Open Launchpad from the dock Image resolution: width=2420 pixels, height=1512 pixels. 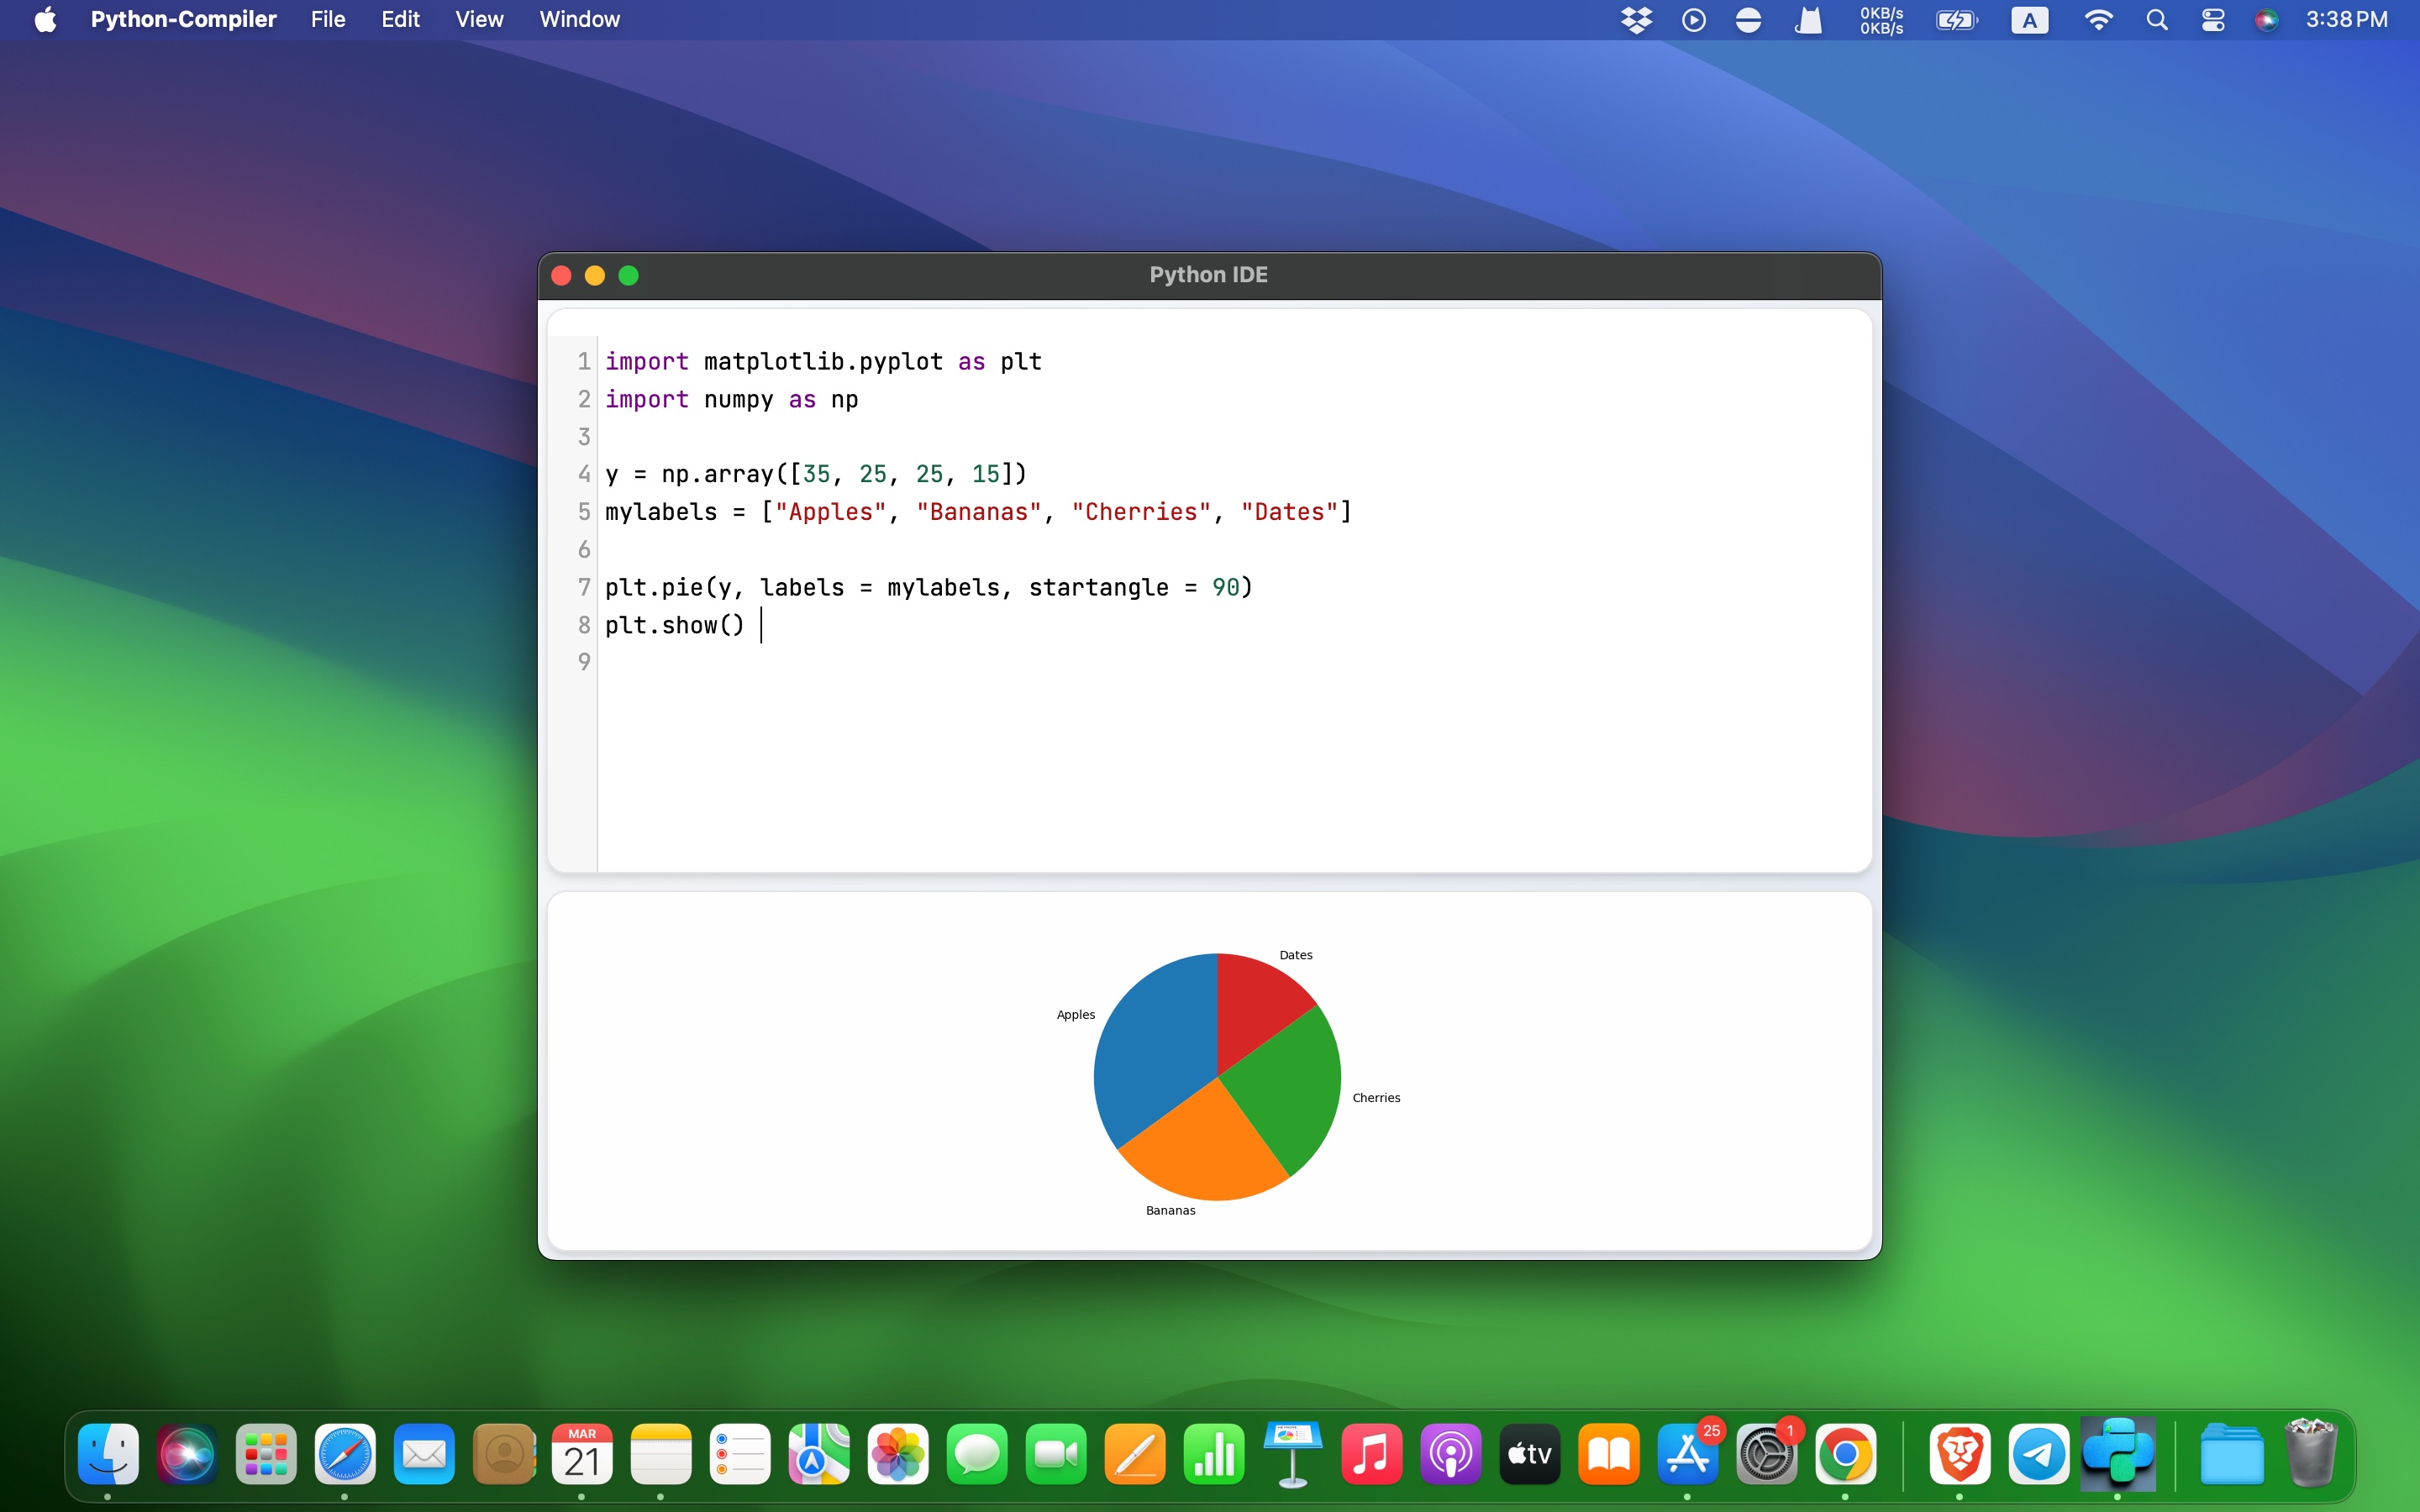pyautogui.click(x=266, y=1453)
